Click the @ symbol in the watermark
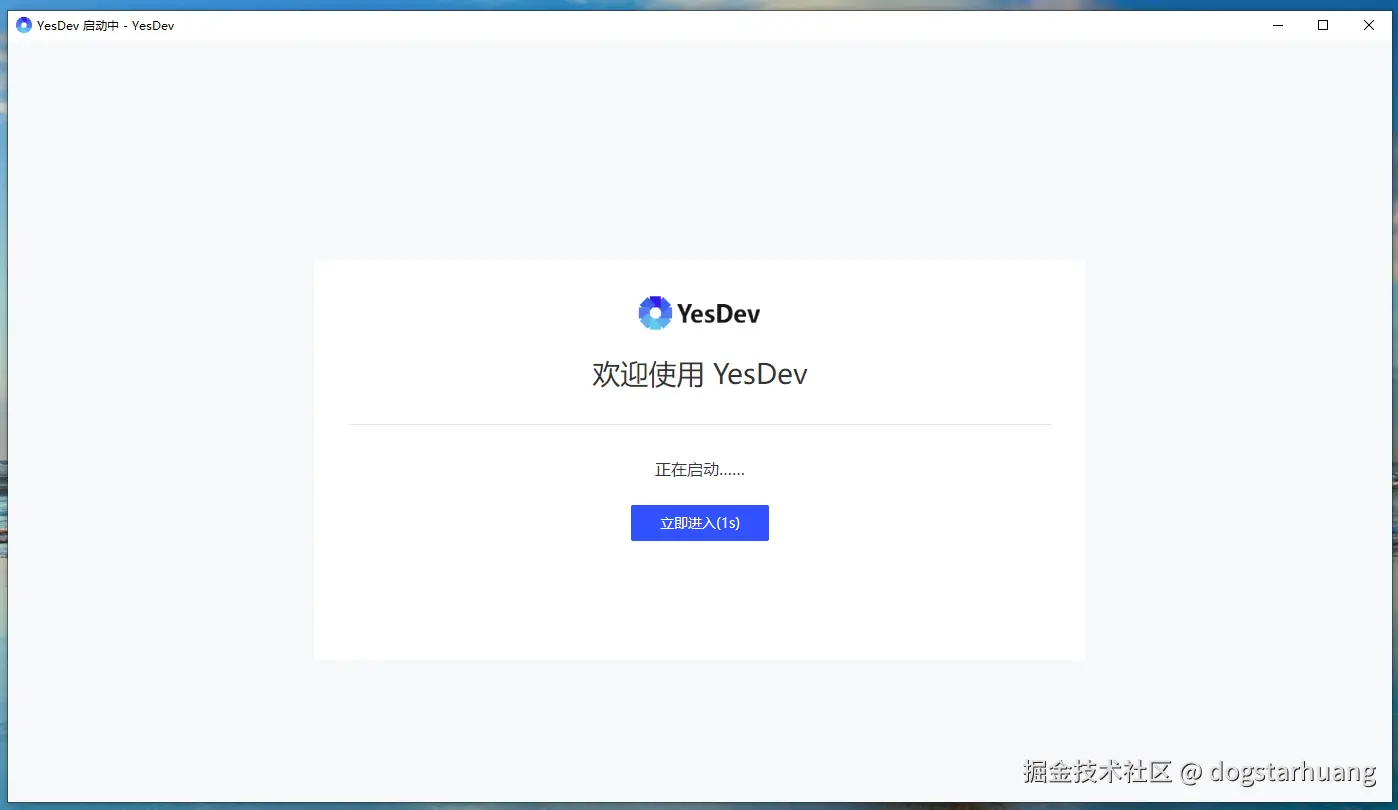The height and width of the screenshot is (810, 1398). pos(1190,772)
